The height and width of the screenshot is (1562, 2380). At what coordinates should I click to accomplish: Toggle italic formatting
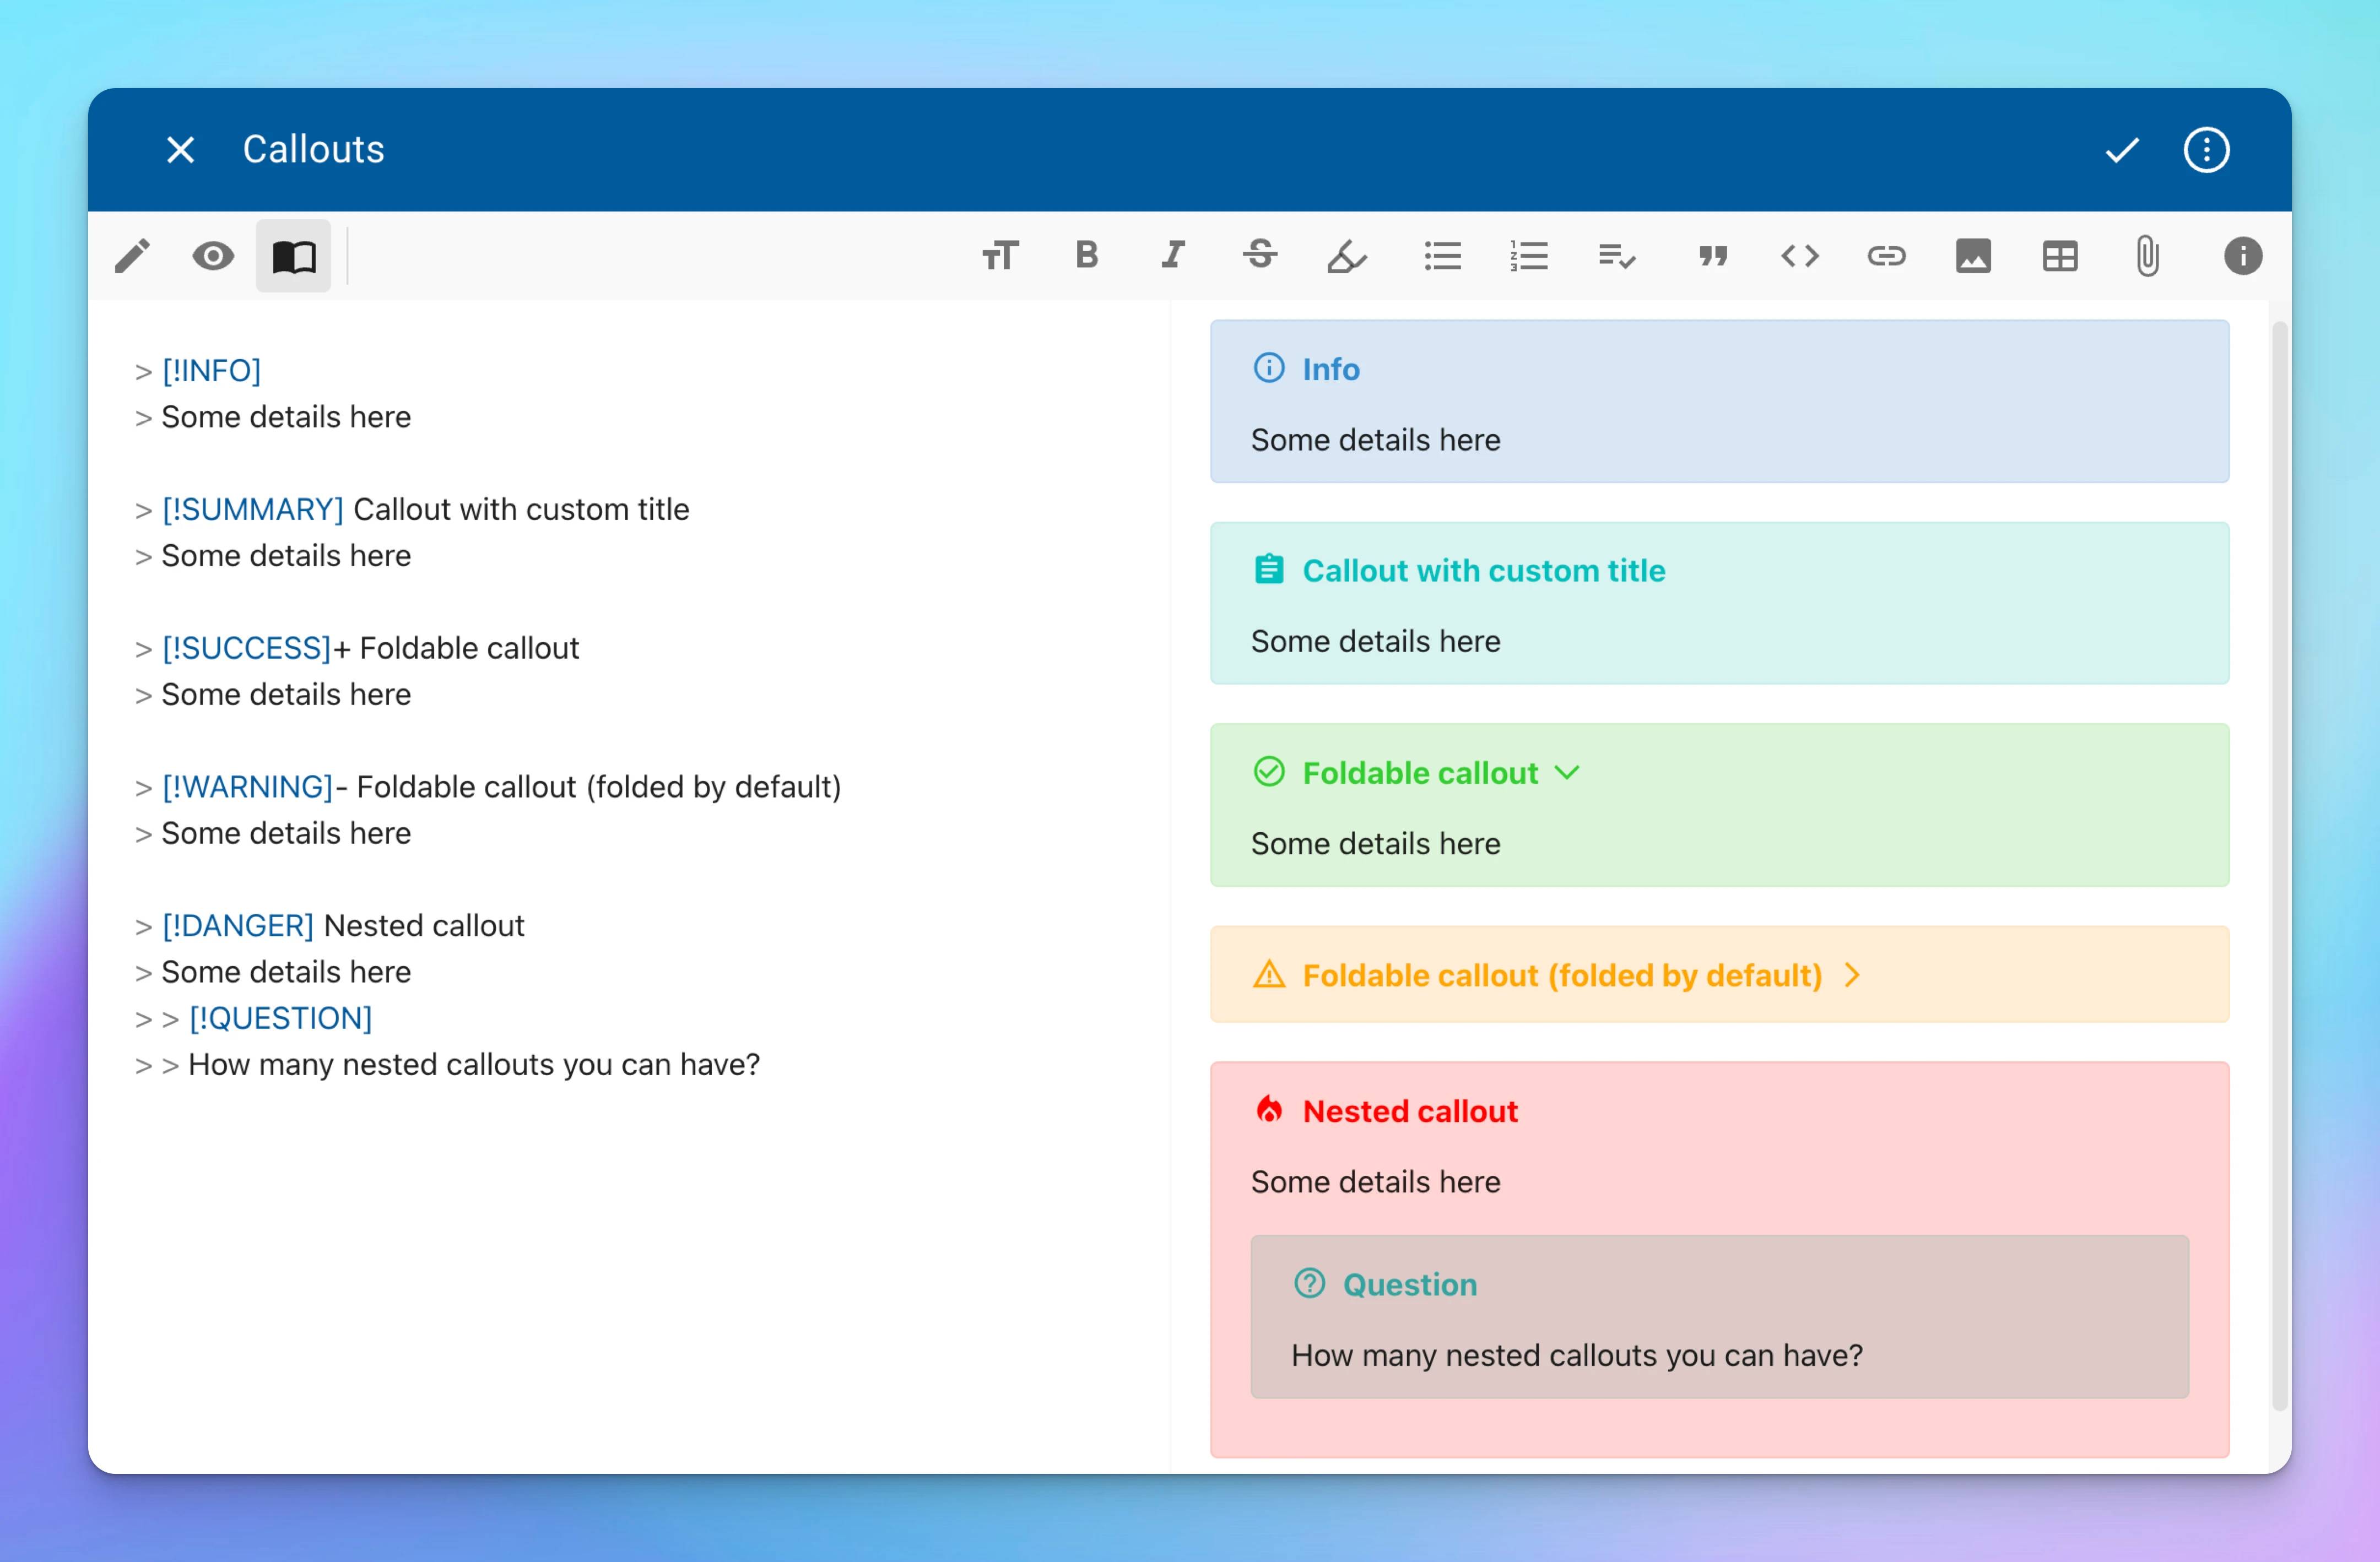1173,255
